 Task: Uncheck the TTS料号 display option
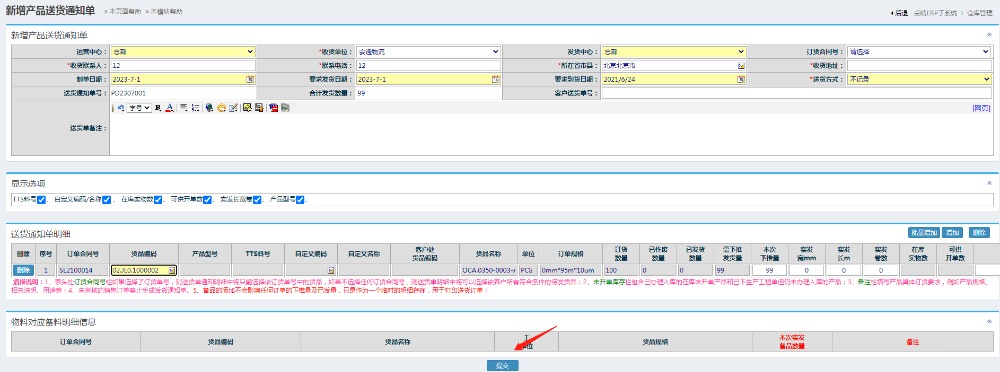[41, 200]
